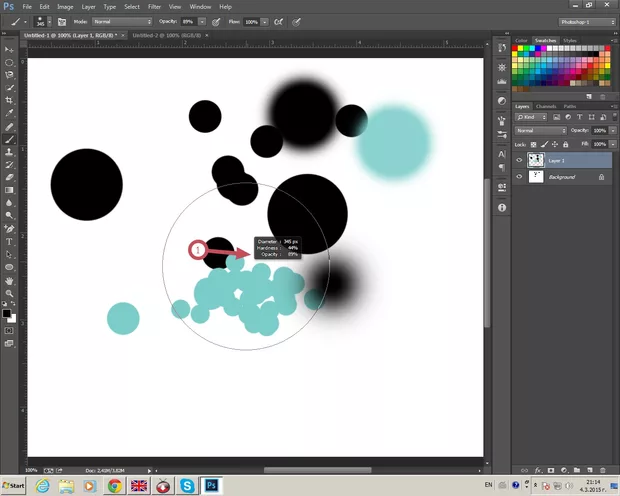Image resolution: width=620 pixels, height=496 pixels.
Task: Expand the Photoshop-1 workspace dropdown
Action: (x=585, y=21)
